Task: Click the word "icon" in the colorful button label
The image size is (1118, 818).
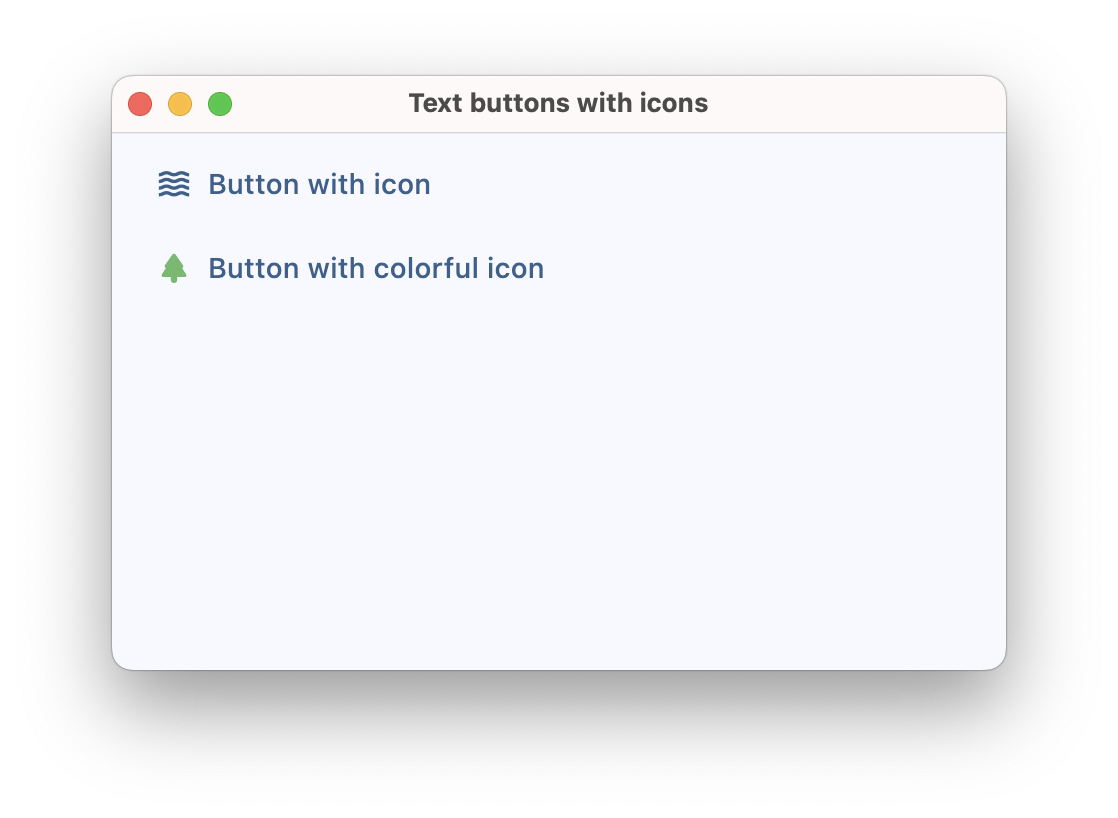Action: (516, 269)
